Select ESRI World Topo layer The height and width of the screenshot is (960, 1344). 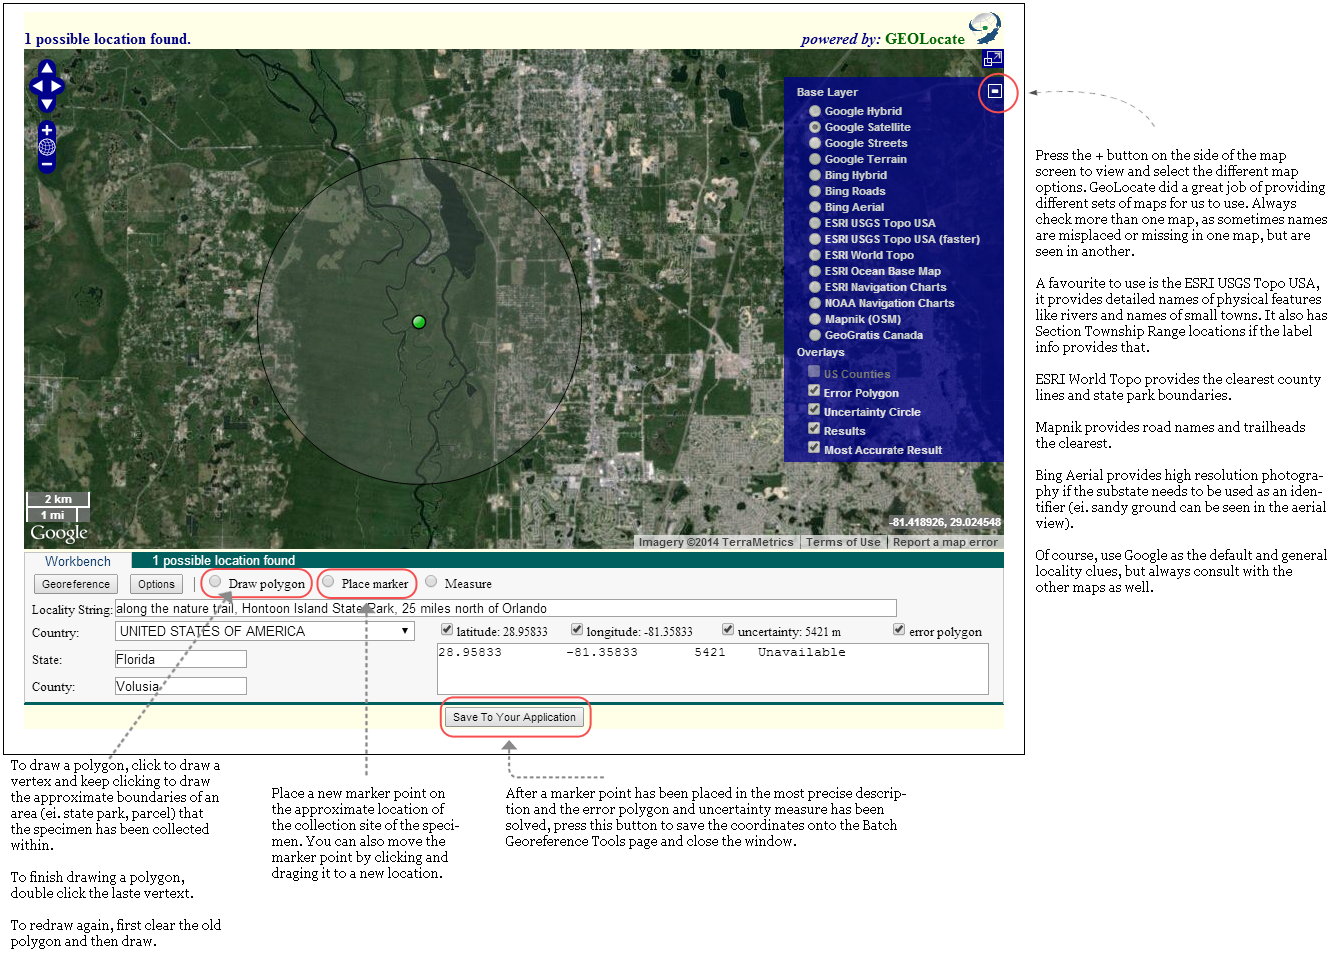point(815,255)
